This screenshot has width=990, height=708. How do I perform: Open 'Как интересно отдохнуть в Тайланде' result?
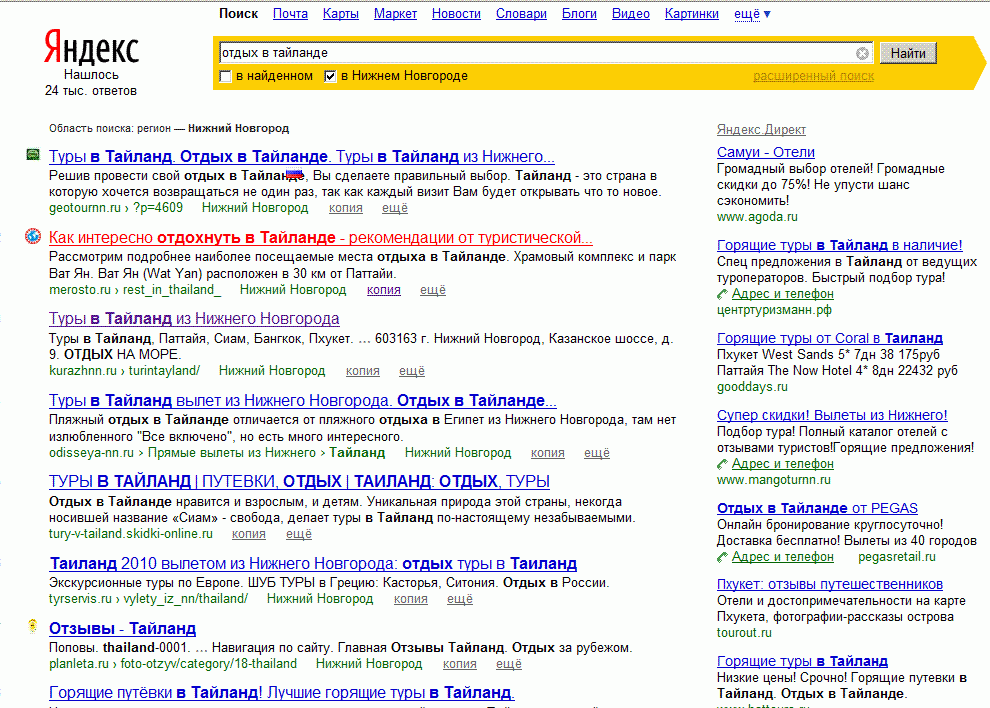pyautogui.click(x=321, y=238)
